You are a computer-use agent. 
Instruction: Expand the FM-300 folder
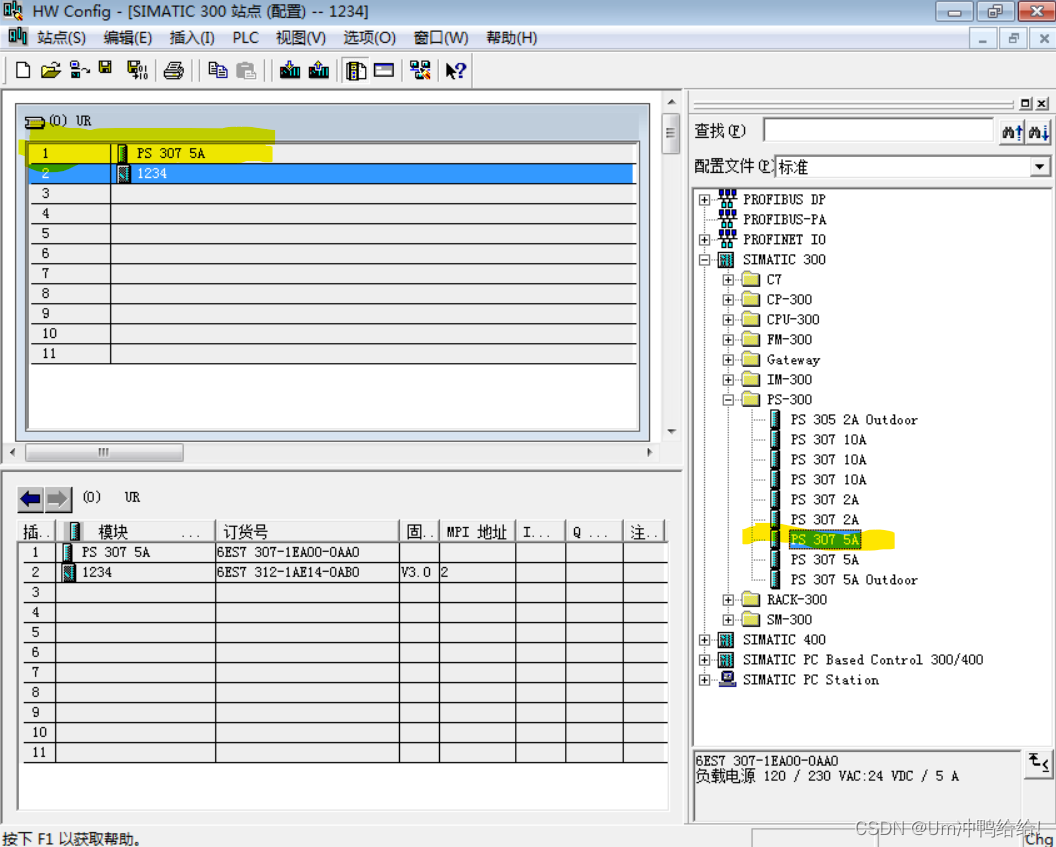(x=728, y=340)
